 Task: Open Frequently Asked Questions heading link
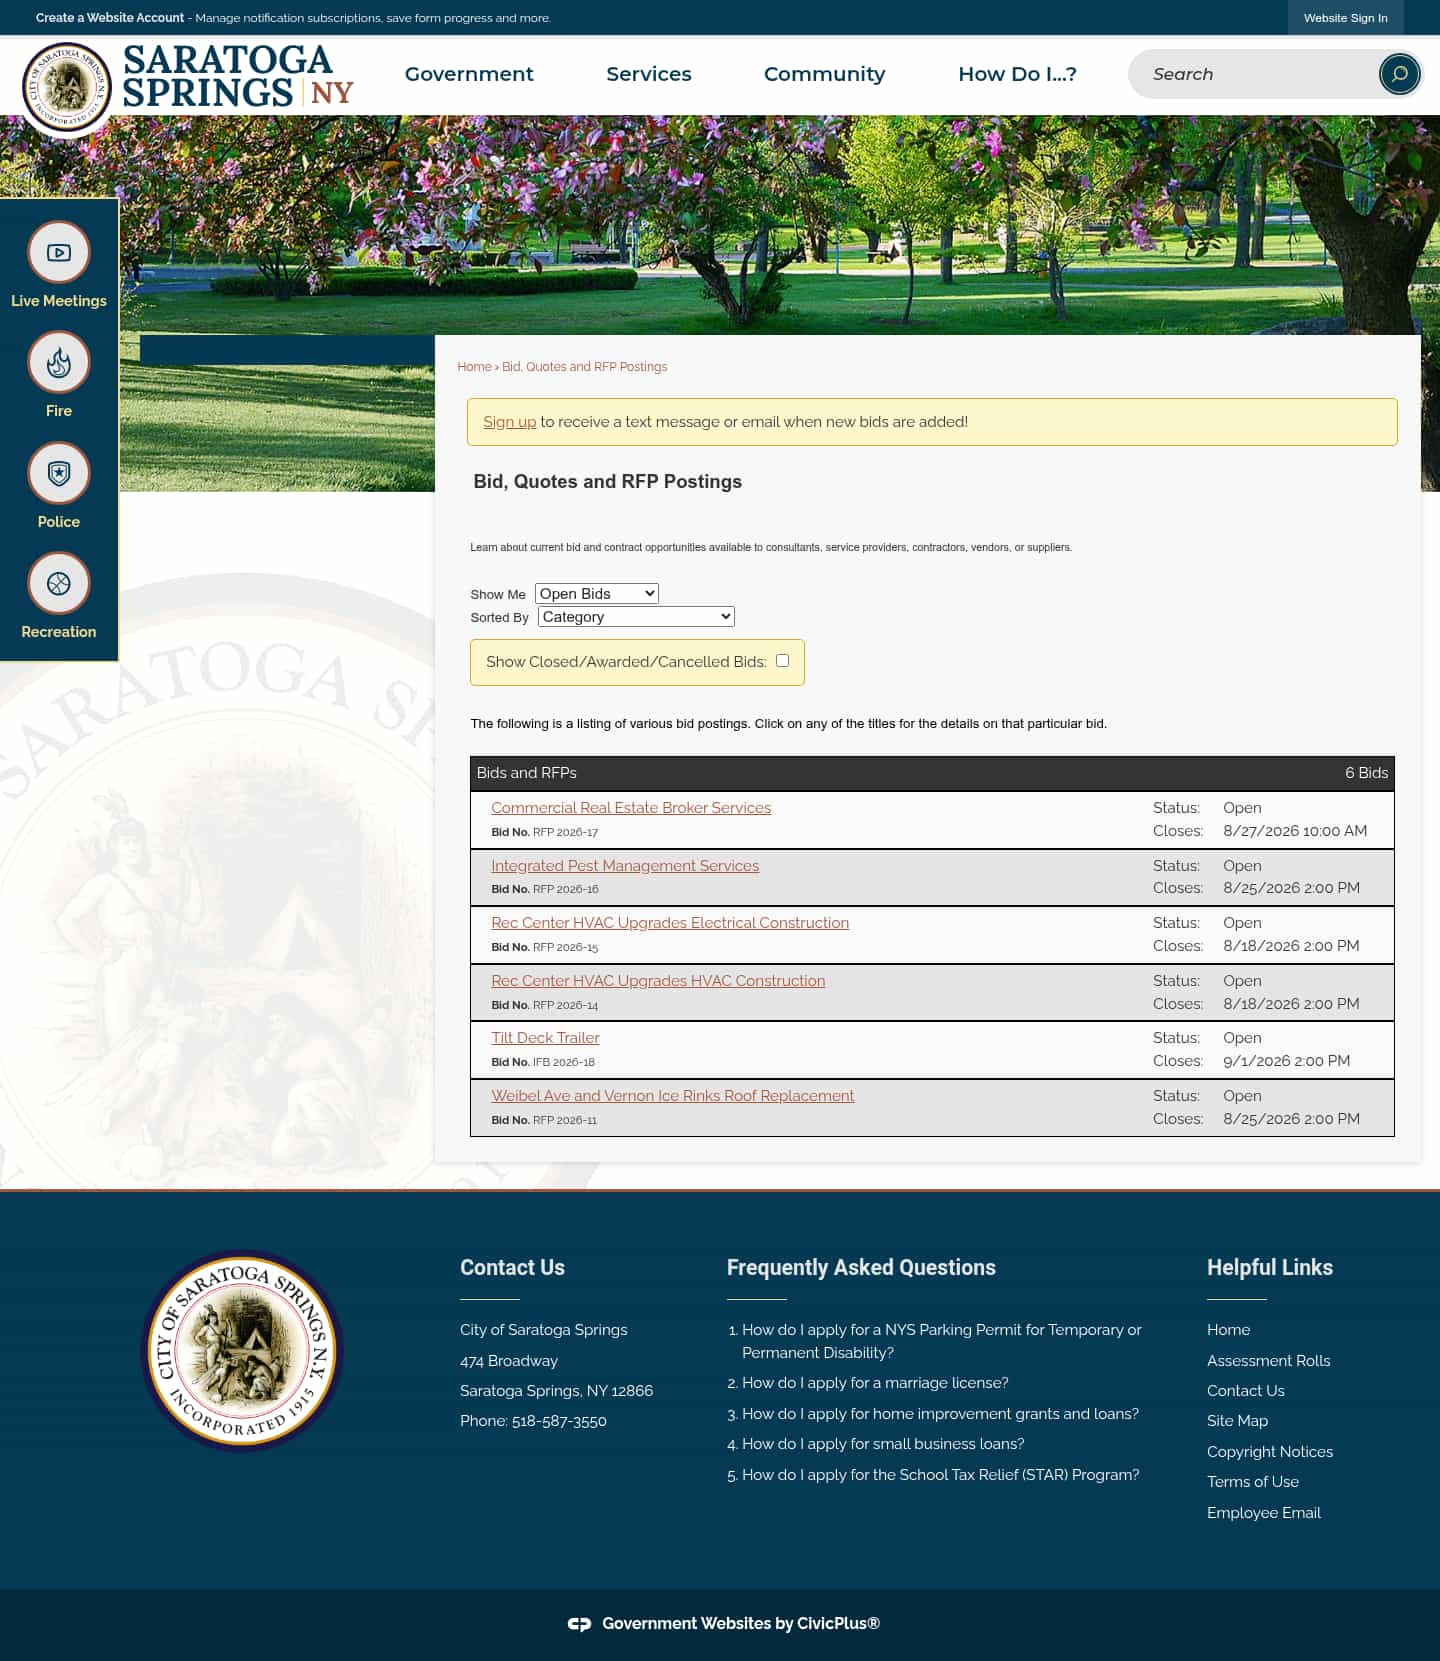[x=861, y=1267]
